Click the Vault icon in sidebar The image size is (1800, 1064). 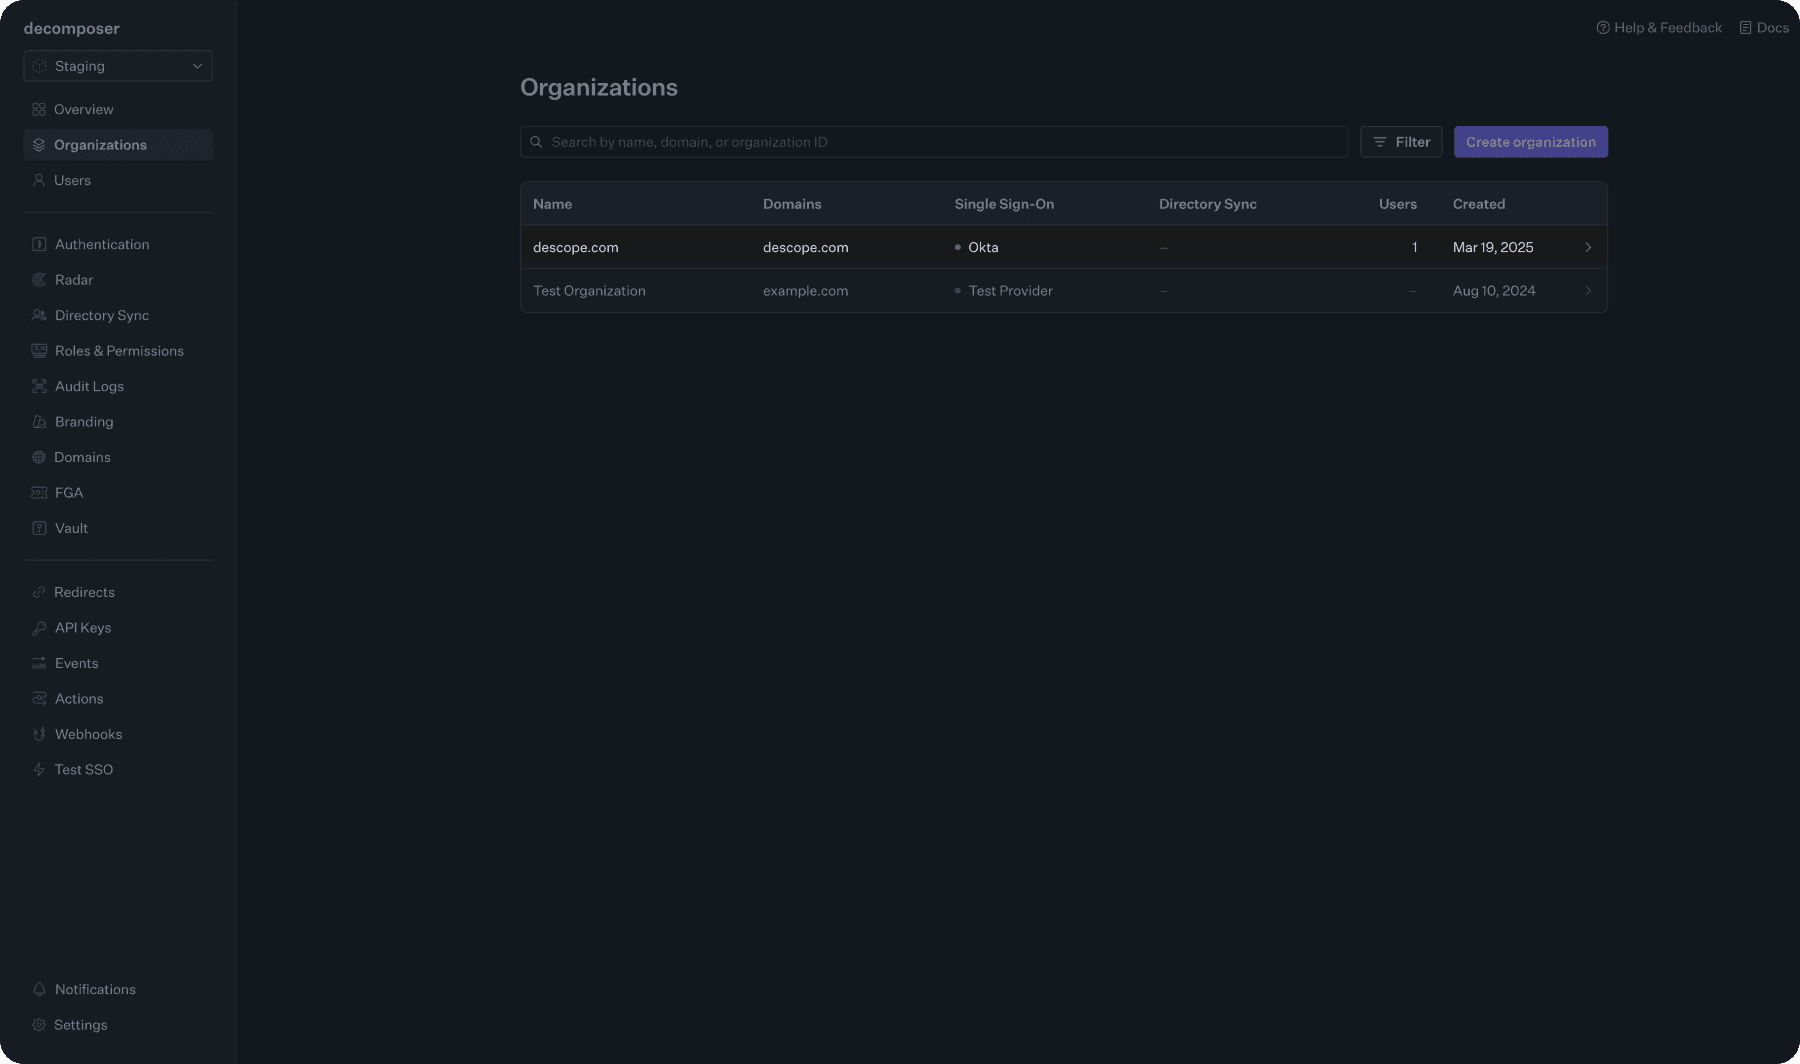pos(39,528)
